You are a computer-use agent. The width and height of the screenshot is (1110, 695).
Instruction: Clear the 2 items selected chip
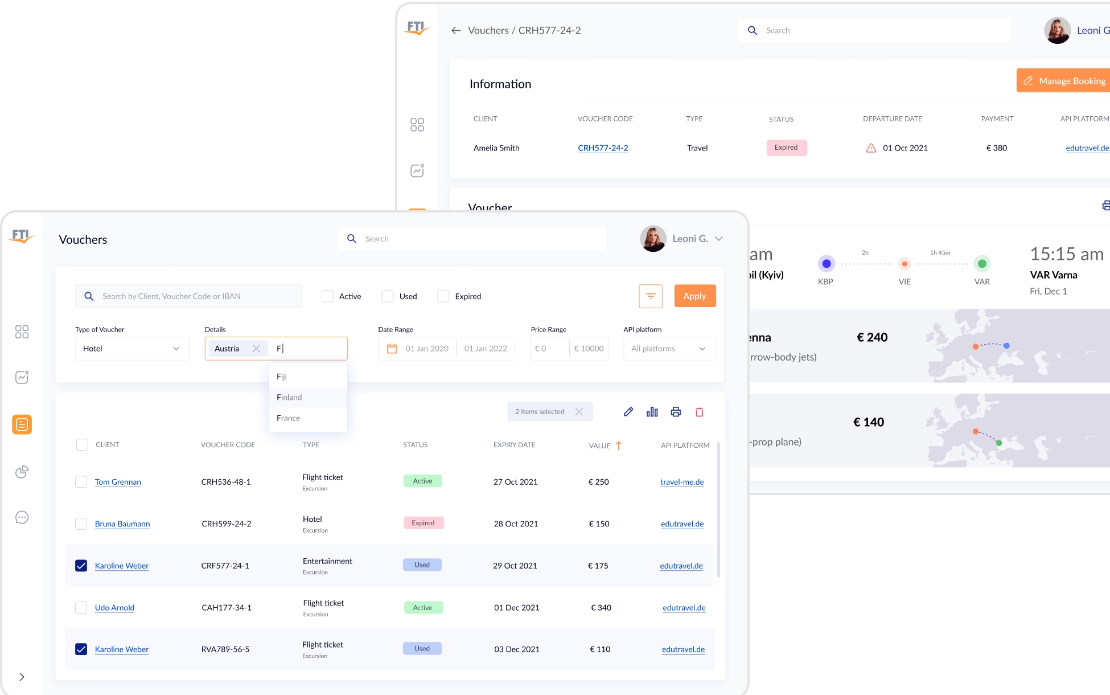click(579, 411)
